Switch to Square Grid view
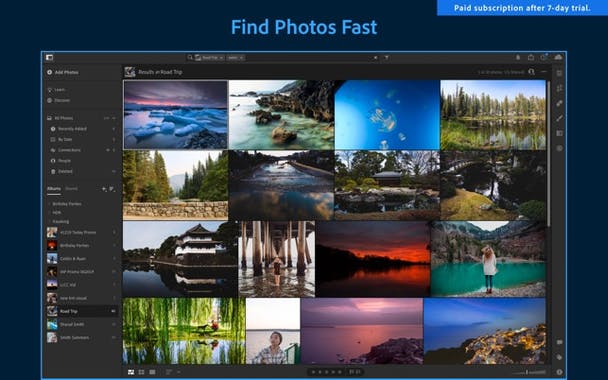The image size is (608, 380). (x=142, y=372)
